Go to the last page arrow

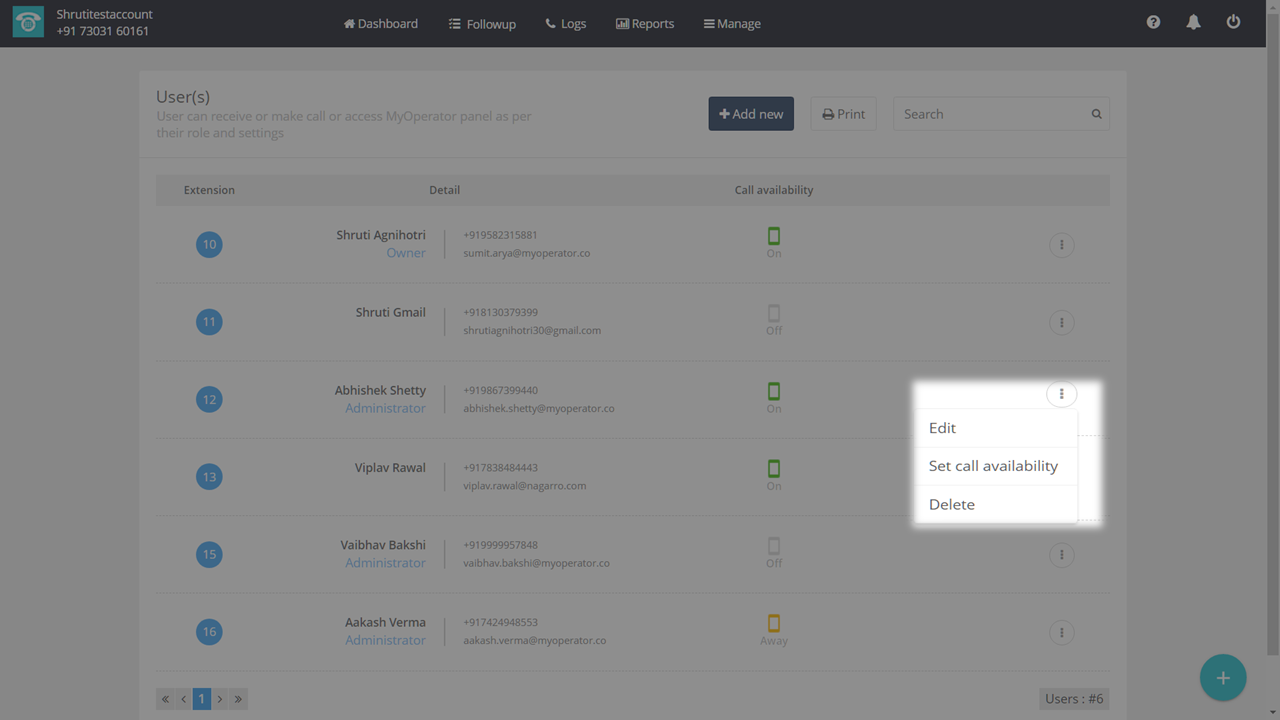(238, 699)
